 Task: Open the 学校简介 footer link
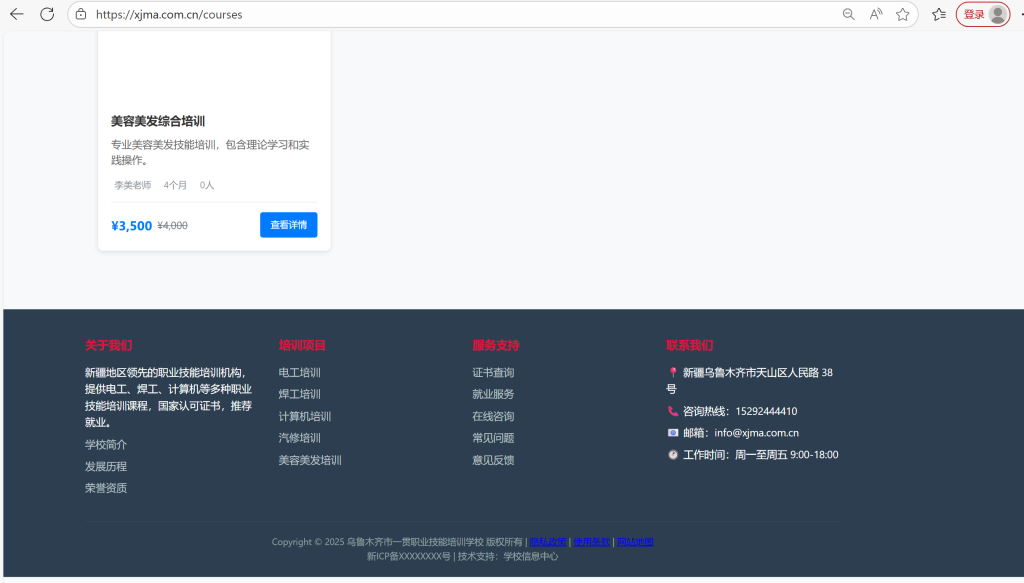coord(106,444)
